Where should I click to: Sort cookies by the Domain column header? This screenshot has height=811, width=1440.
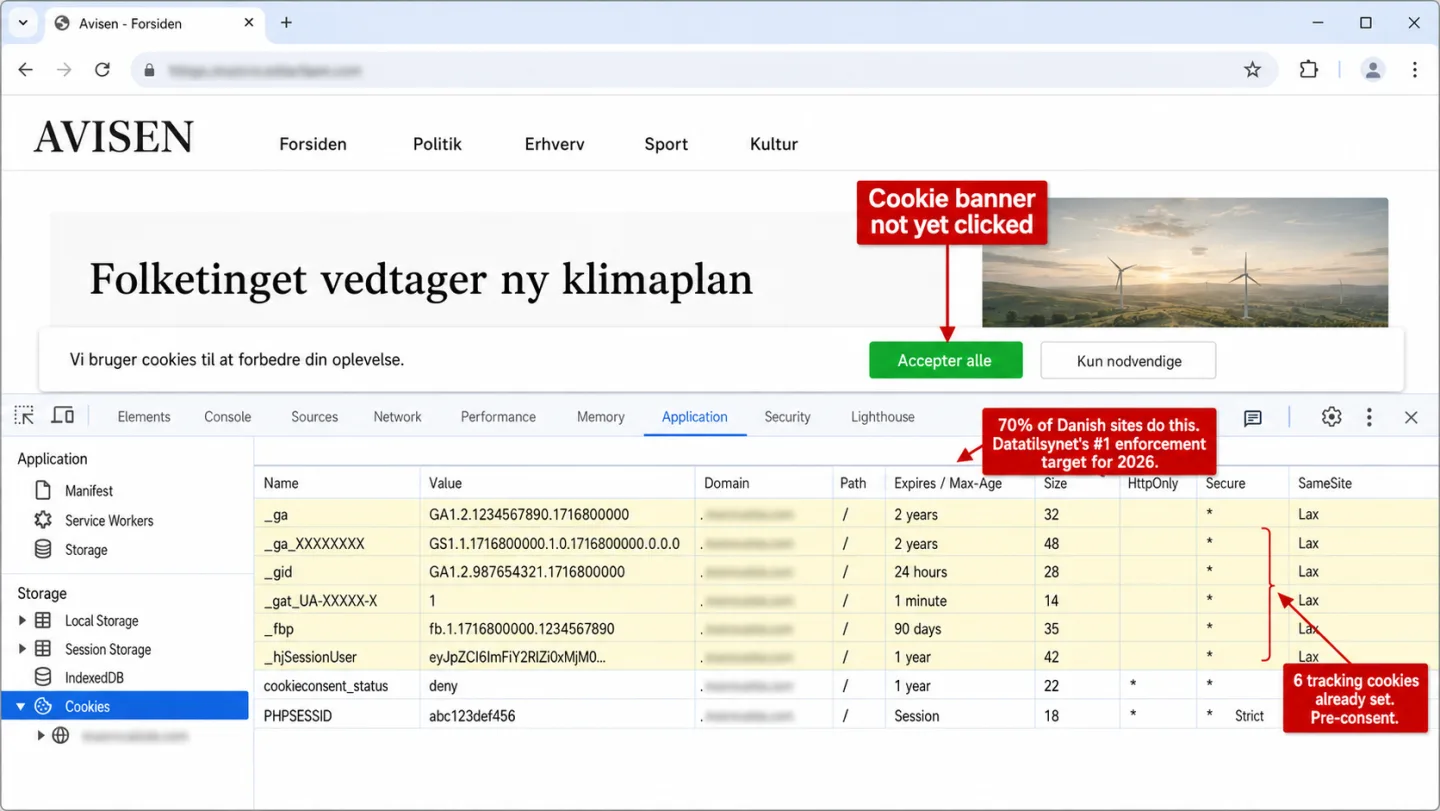[764, 483]
